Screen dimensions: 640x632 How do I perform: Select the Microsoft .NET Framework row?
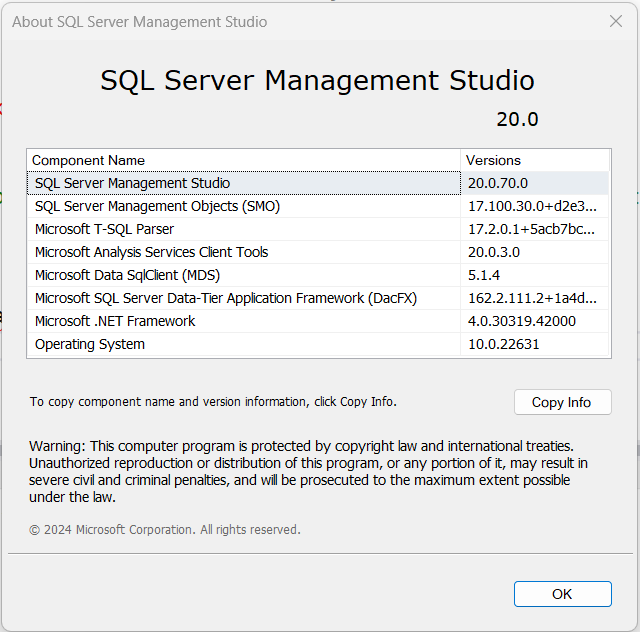[115, 321]
